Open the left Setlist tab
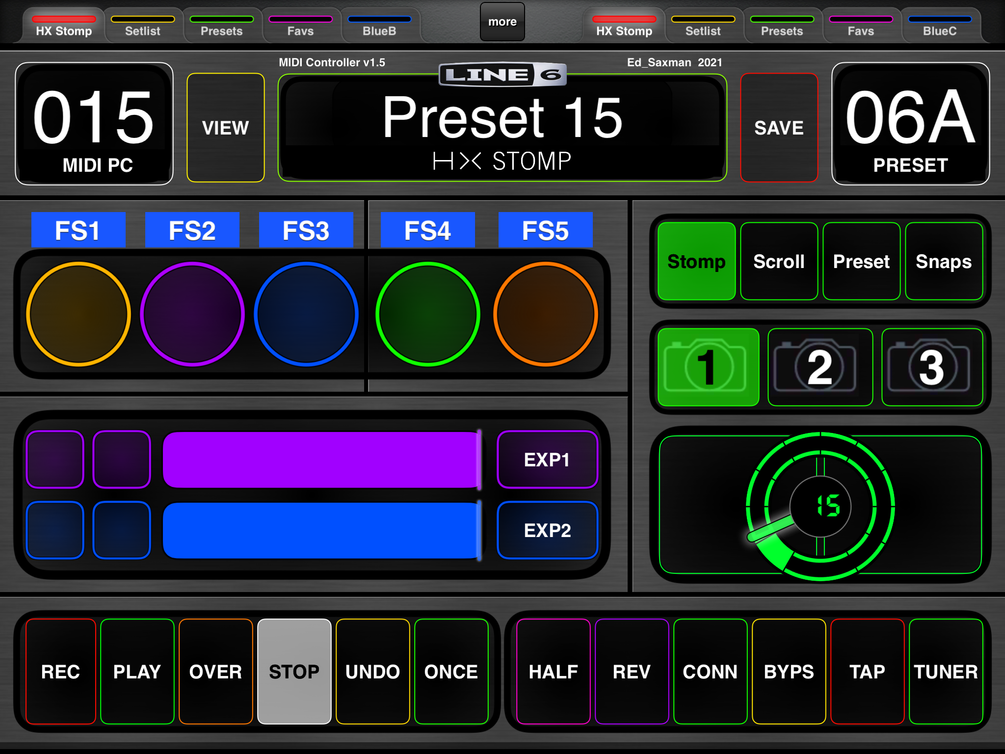The image size is (1005, 754). click(143, 27)
